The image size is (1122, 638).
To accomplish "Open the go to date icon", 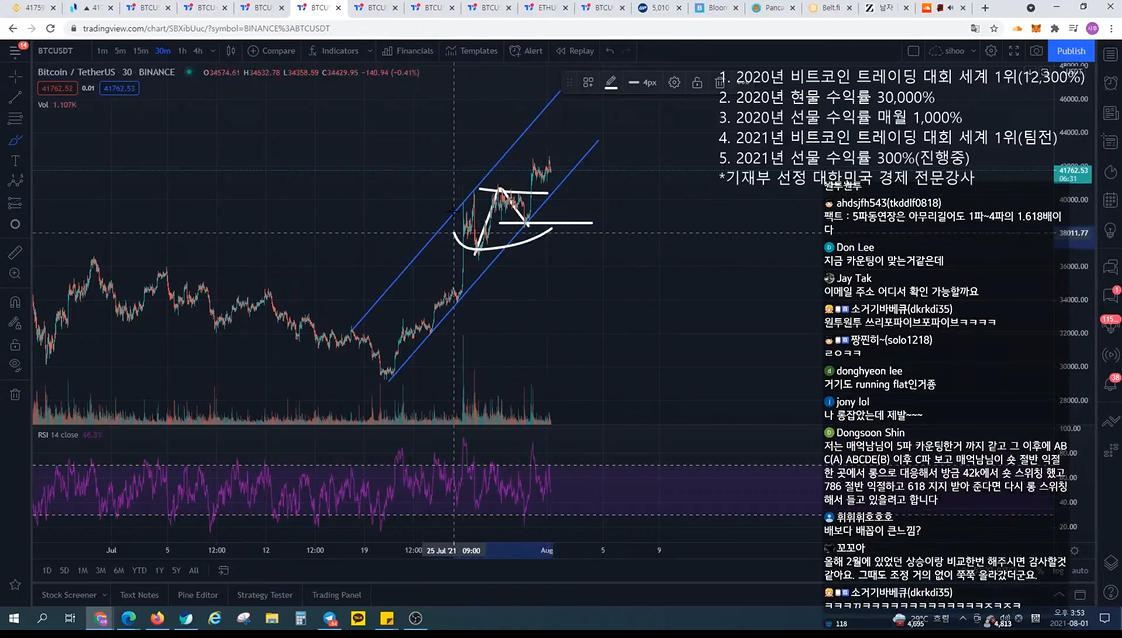I will click(223, 570).
